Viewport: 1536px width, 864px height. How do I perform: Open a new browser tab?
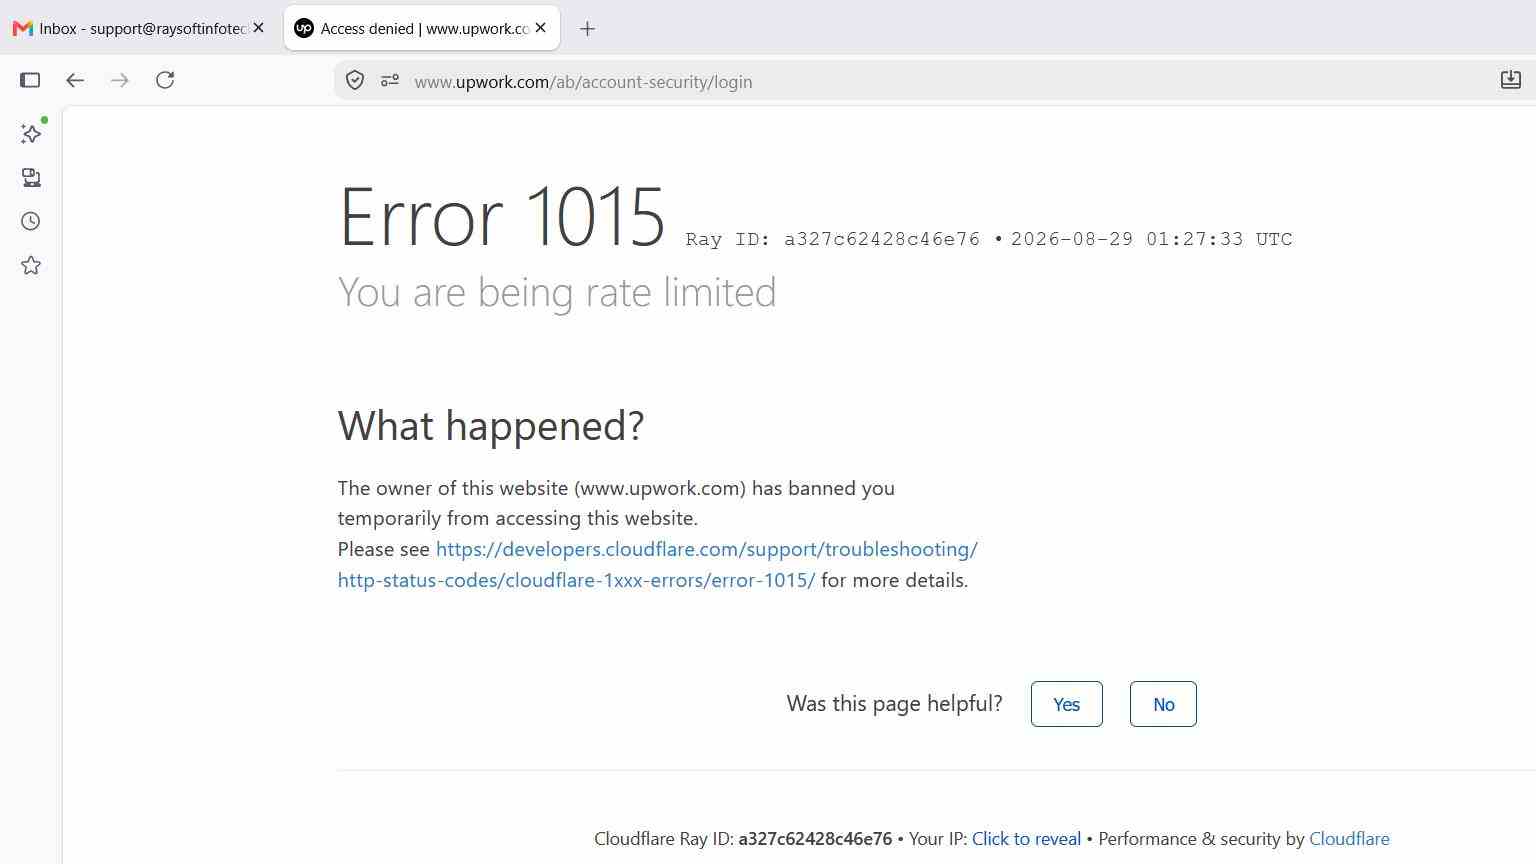pyautogui.click(x=588, y=29)
